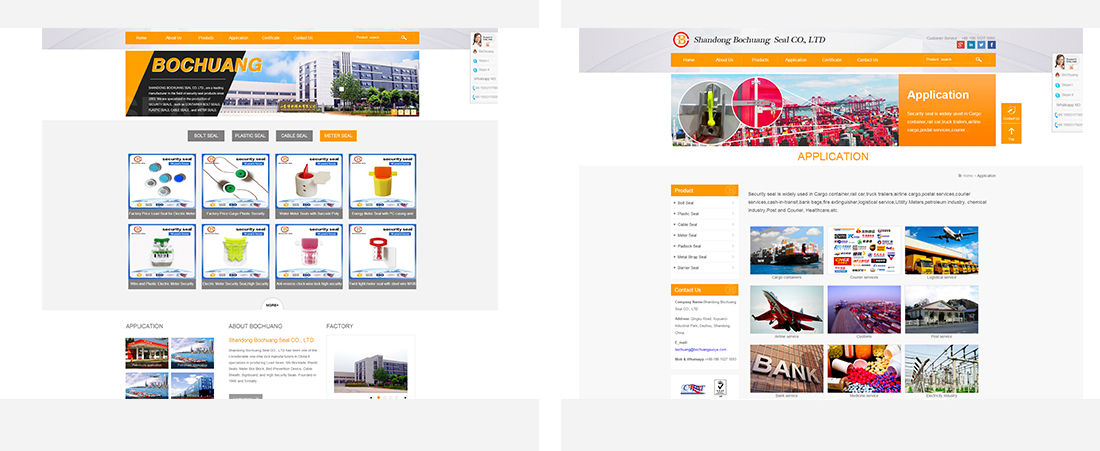Click the Skype II contact in right page support widget
The image size is (1100, 451).
[x=1066, y=94]
